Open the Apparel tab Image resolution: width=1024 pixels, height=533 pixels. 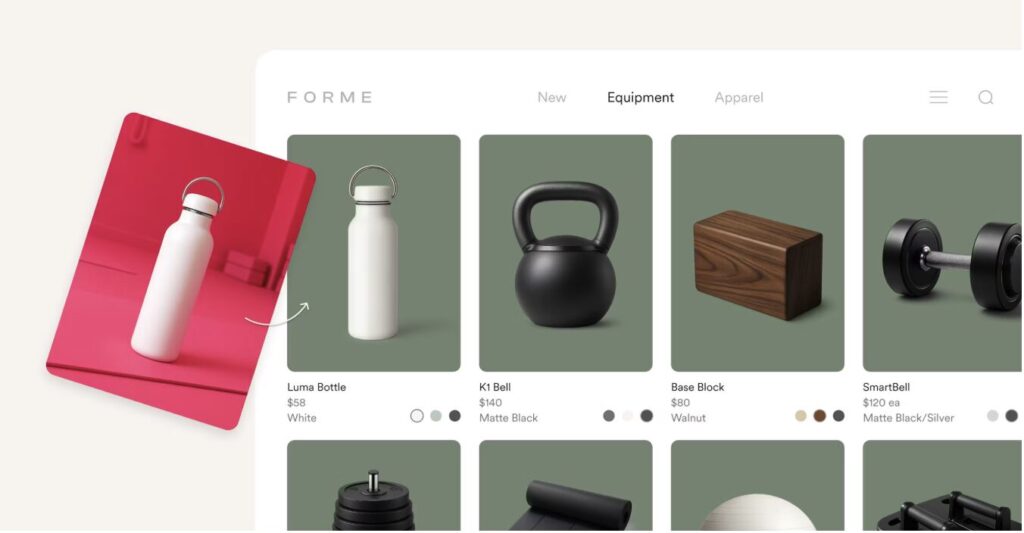739,97
